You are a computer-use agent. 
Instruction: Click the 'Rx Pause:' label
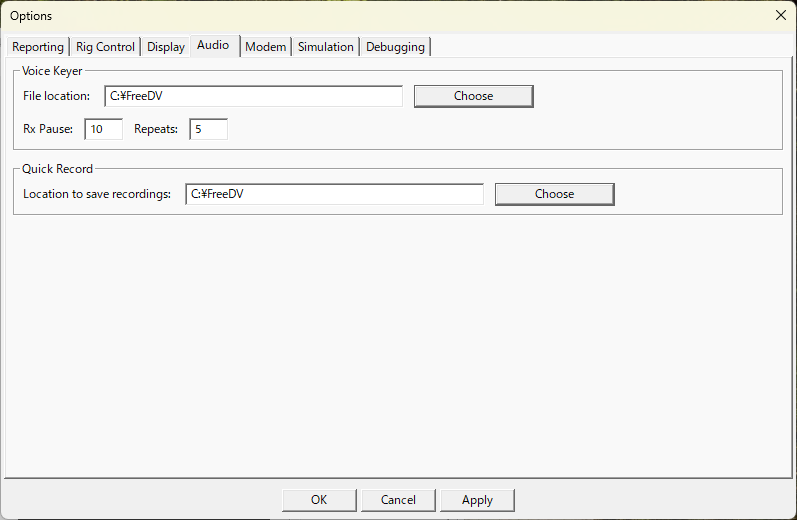48,129
